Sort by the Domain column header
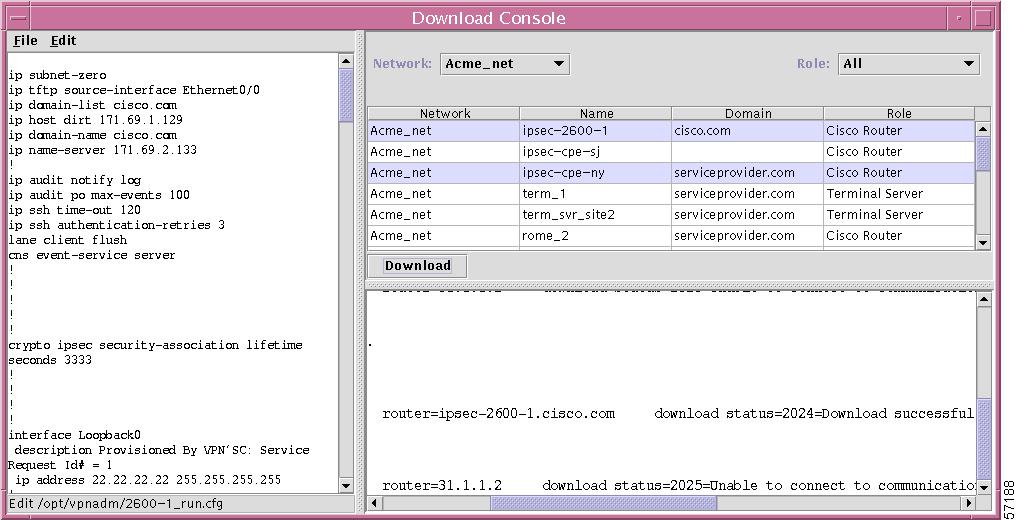 pos(748,114)
